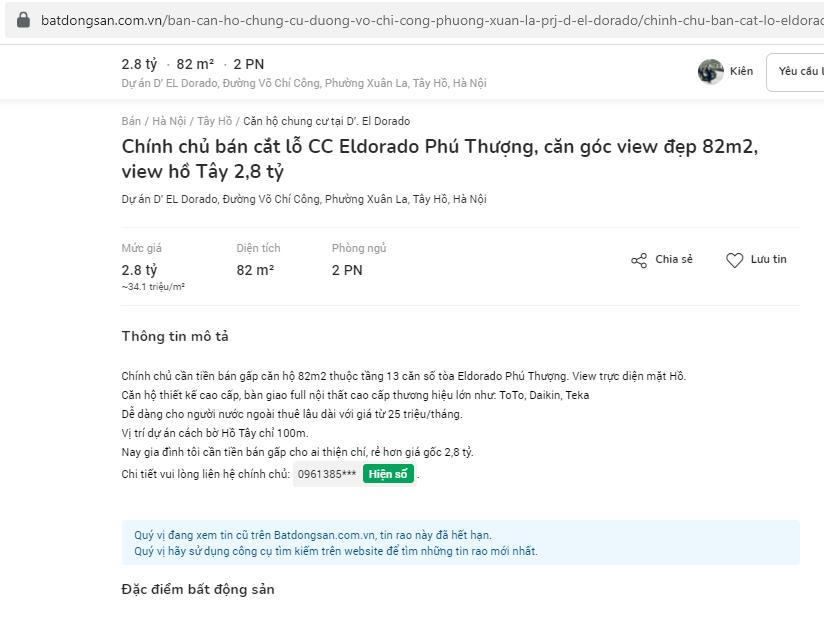Reveal phone number with Hiện số button
This screenshot has width=824, height=619.
pos(388,474)
